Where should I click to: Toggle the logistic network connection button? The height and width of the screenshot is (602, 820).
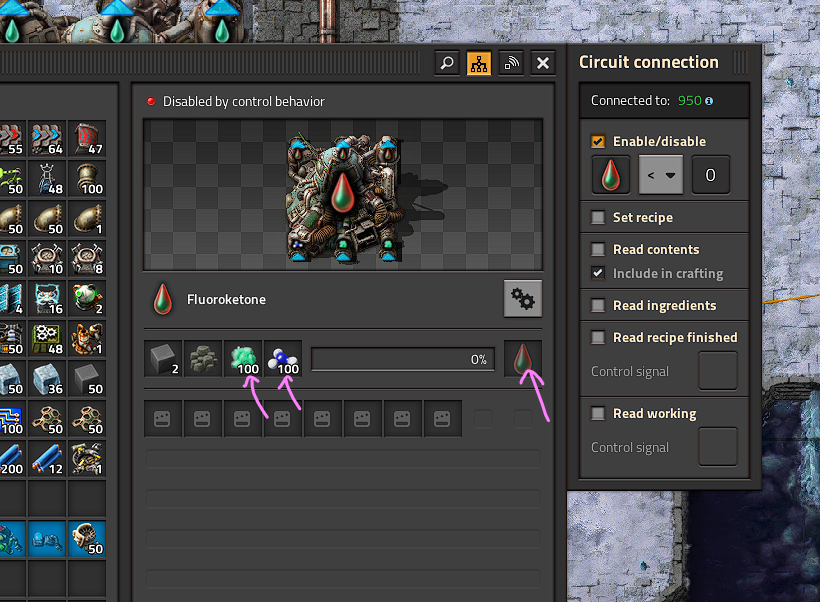(x=511, y=64)
